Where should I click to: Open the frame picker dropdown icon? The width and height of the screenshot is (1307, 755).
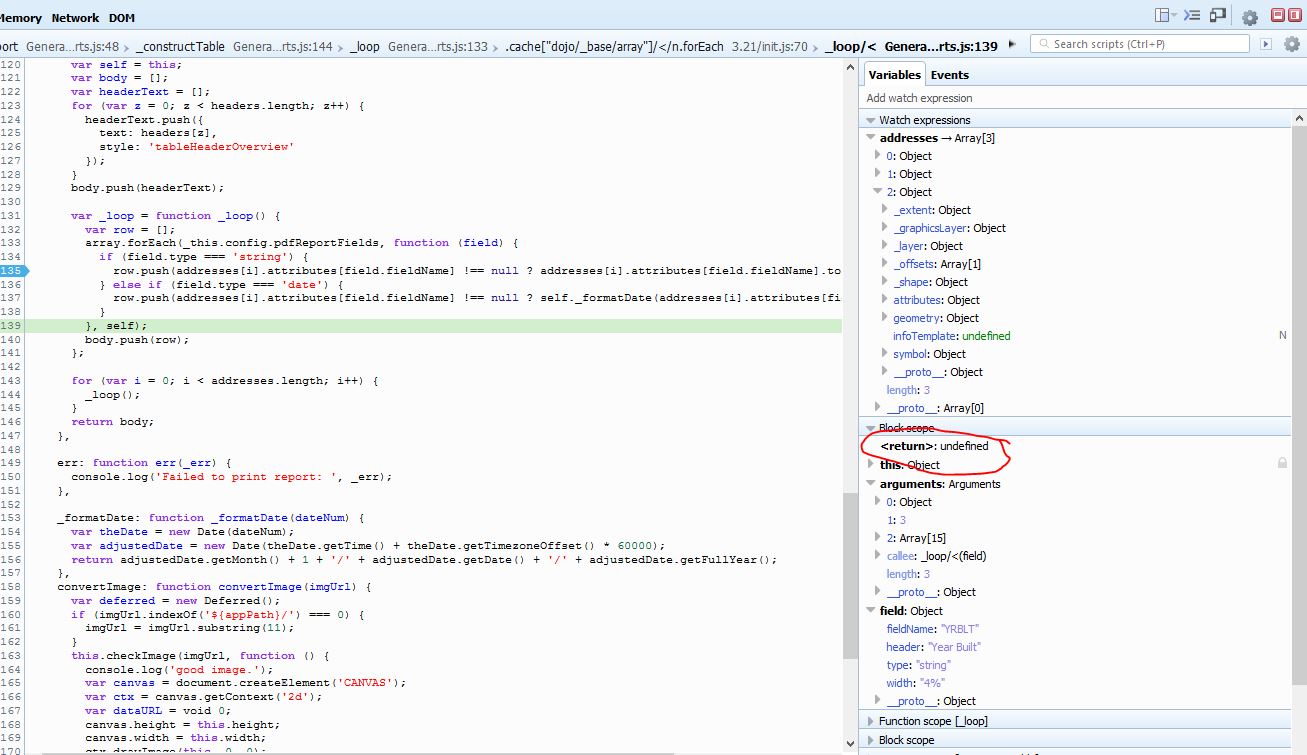1166,16
